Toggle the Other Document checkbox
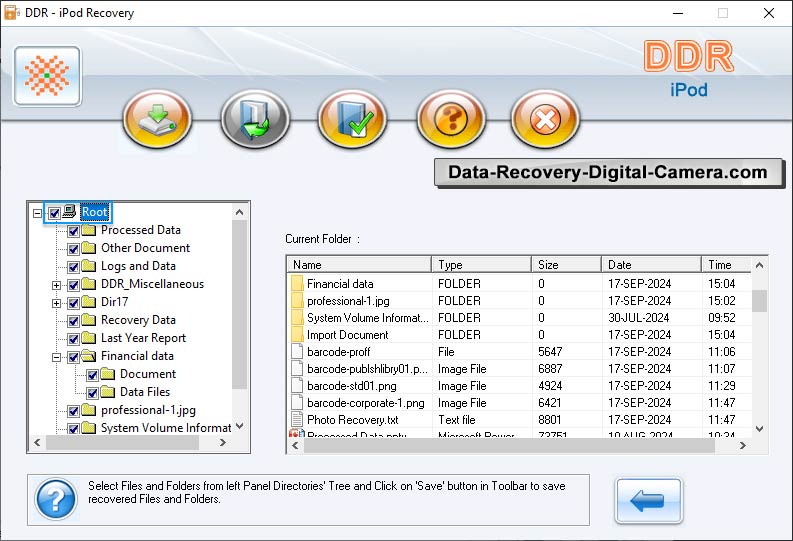The image size is (793, 541). click(x=73, y=249)
